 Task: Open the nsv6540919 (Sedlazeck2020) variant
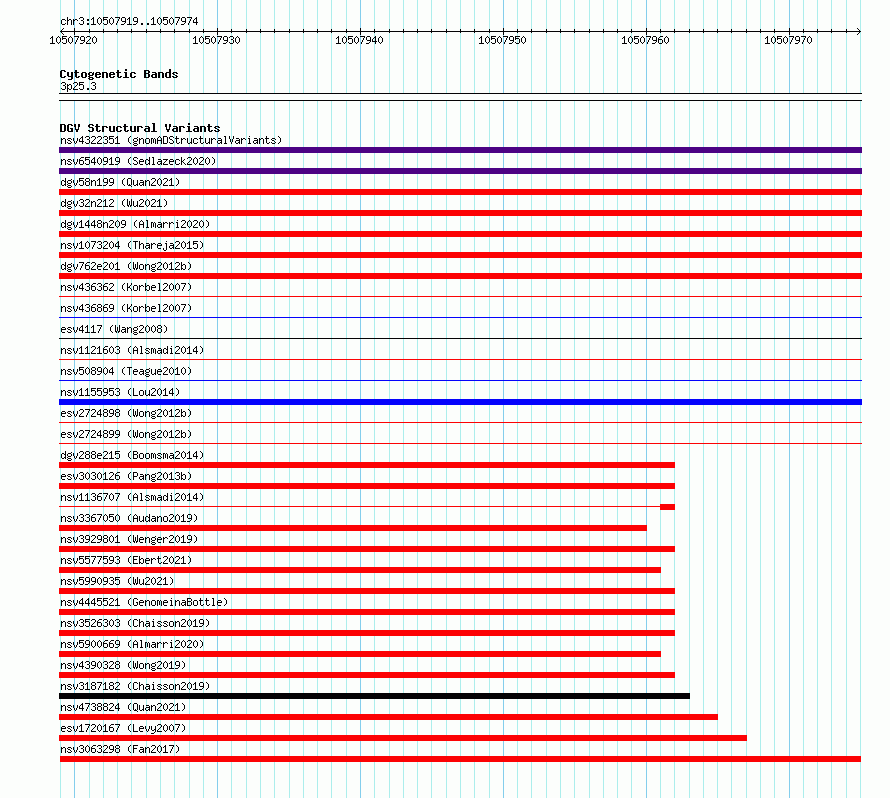[138, 161]
